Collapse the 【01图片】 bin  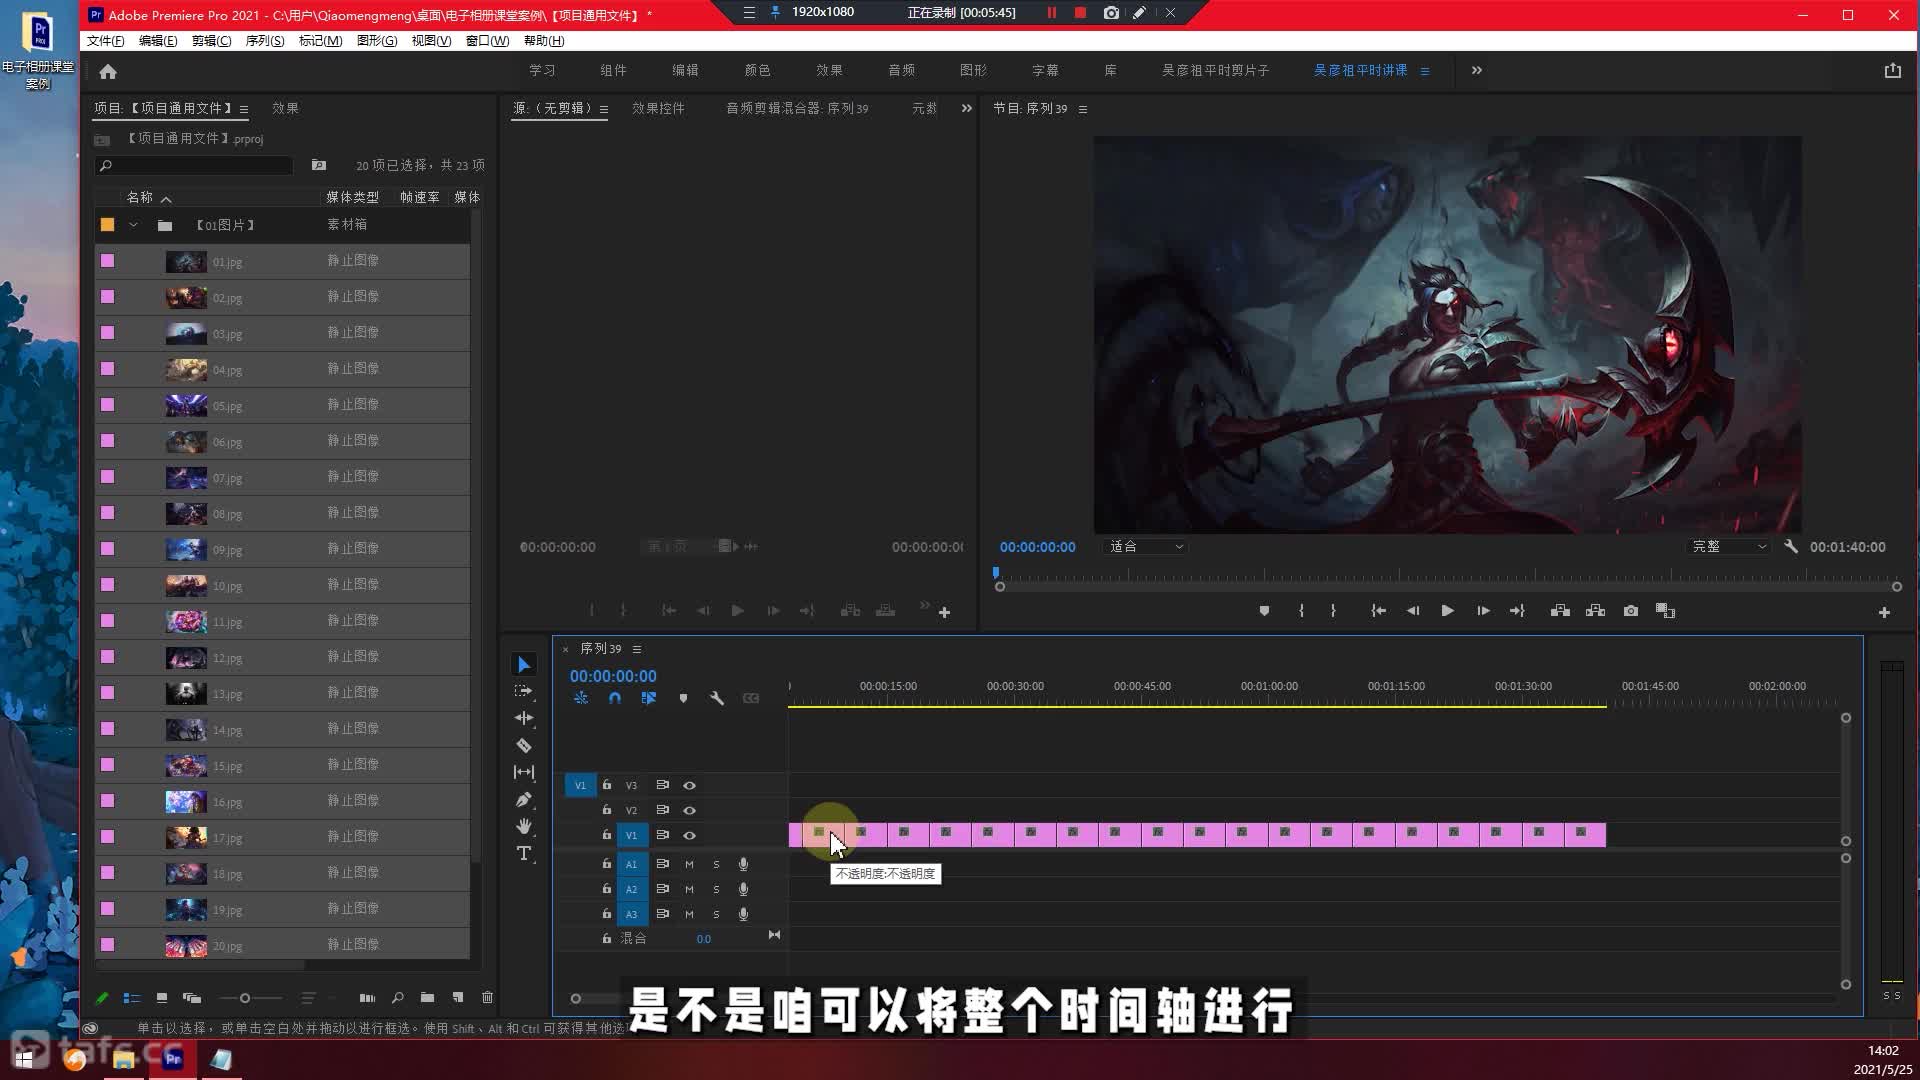pos(133,225)
